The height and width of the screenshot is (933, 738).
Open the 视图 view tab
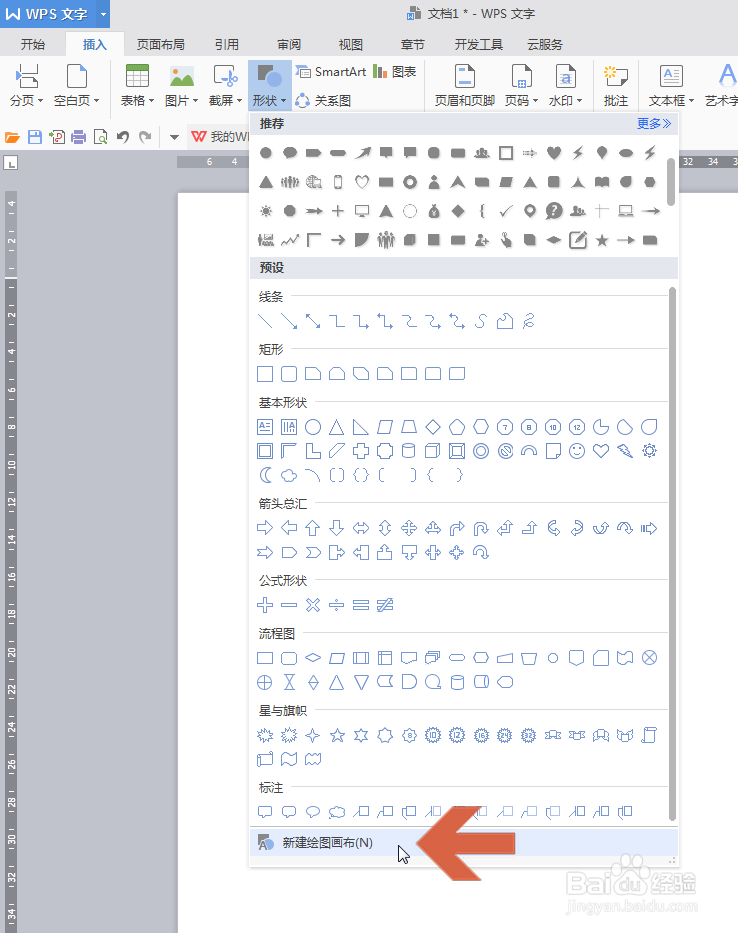click(351, 45)
